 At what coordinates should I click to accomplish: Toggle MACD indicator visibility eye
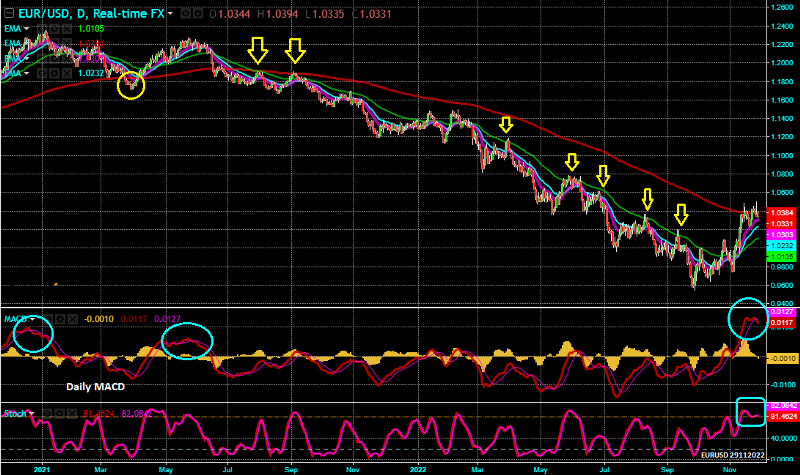point(47,319)
